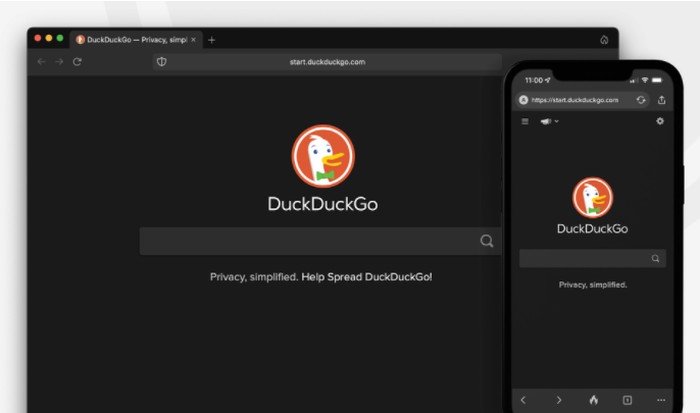Tap the magnifier icon in phone search box
Image resolution: width=700 pixels, height=413 pixels.
click(655, 259)
